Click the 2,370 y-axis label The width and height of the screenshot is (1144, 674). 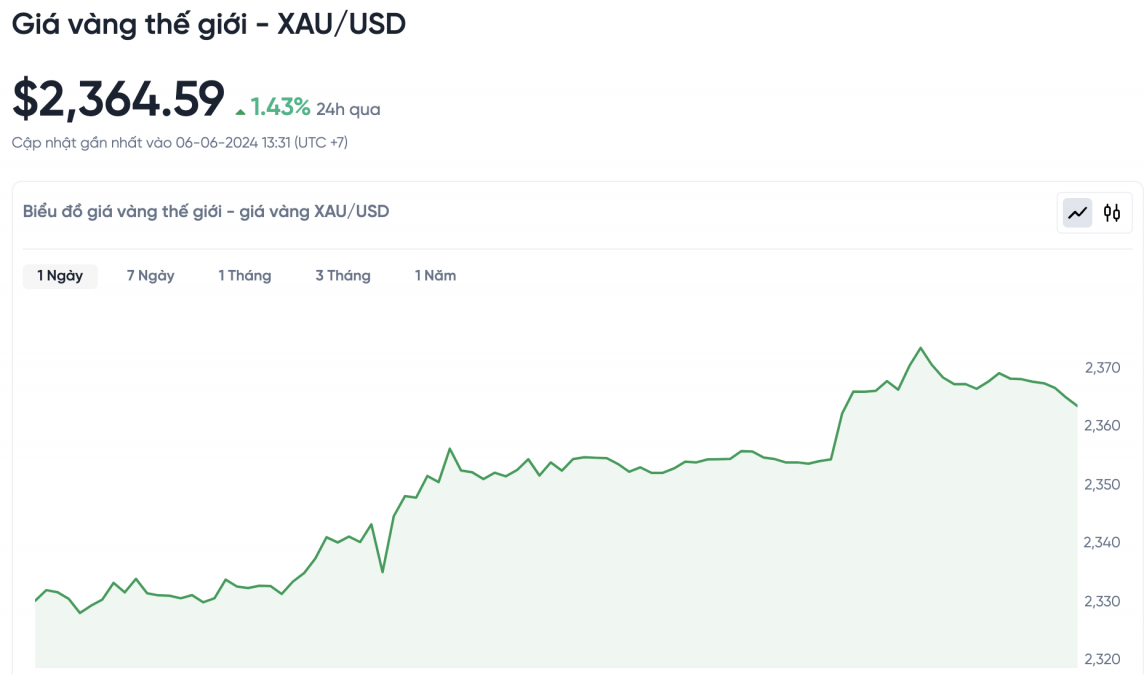coord(1102,368)
